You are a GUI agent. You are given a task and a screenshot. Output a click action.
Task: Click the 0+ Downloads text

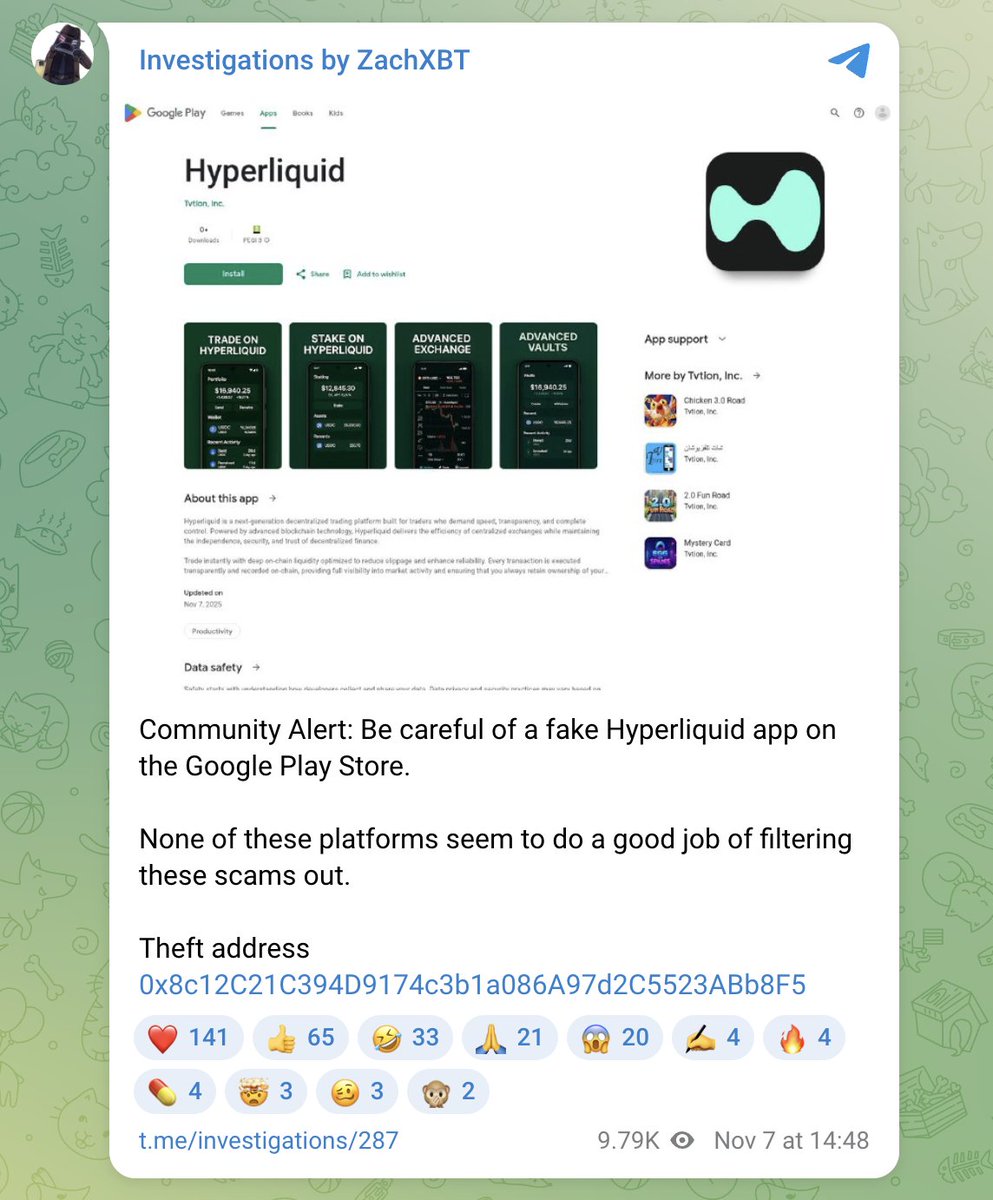pos(203,234)
